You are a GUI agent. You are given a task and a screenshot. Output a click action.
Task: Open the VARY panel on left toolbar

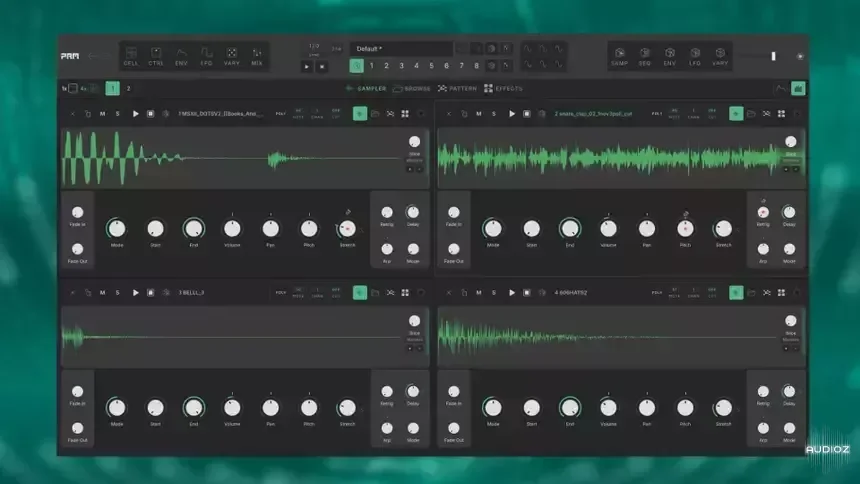pos(231,56)
